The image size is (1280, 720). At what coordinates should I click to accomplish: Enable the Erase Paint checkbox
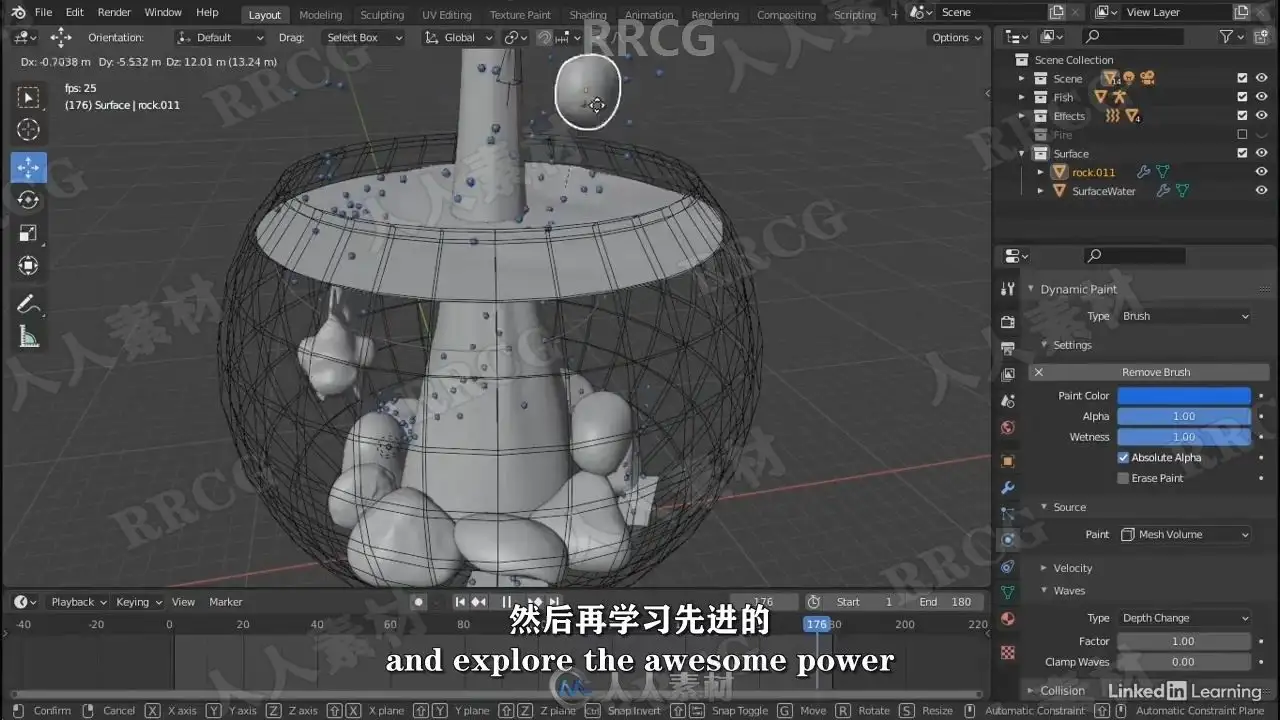pyautogui.click(x=1123, y=478)
